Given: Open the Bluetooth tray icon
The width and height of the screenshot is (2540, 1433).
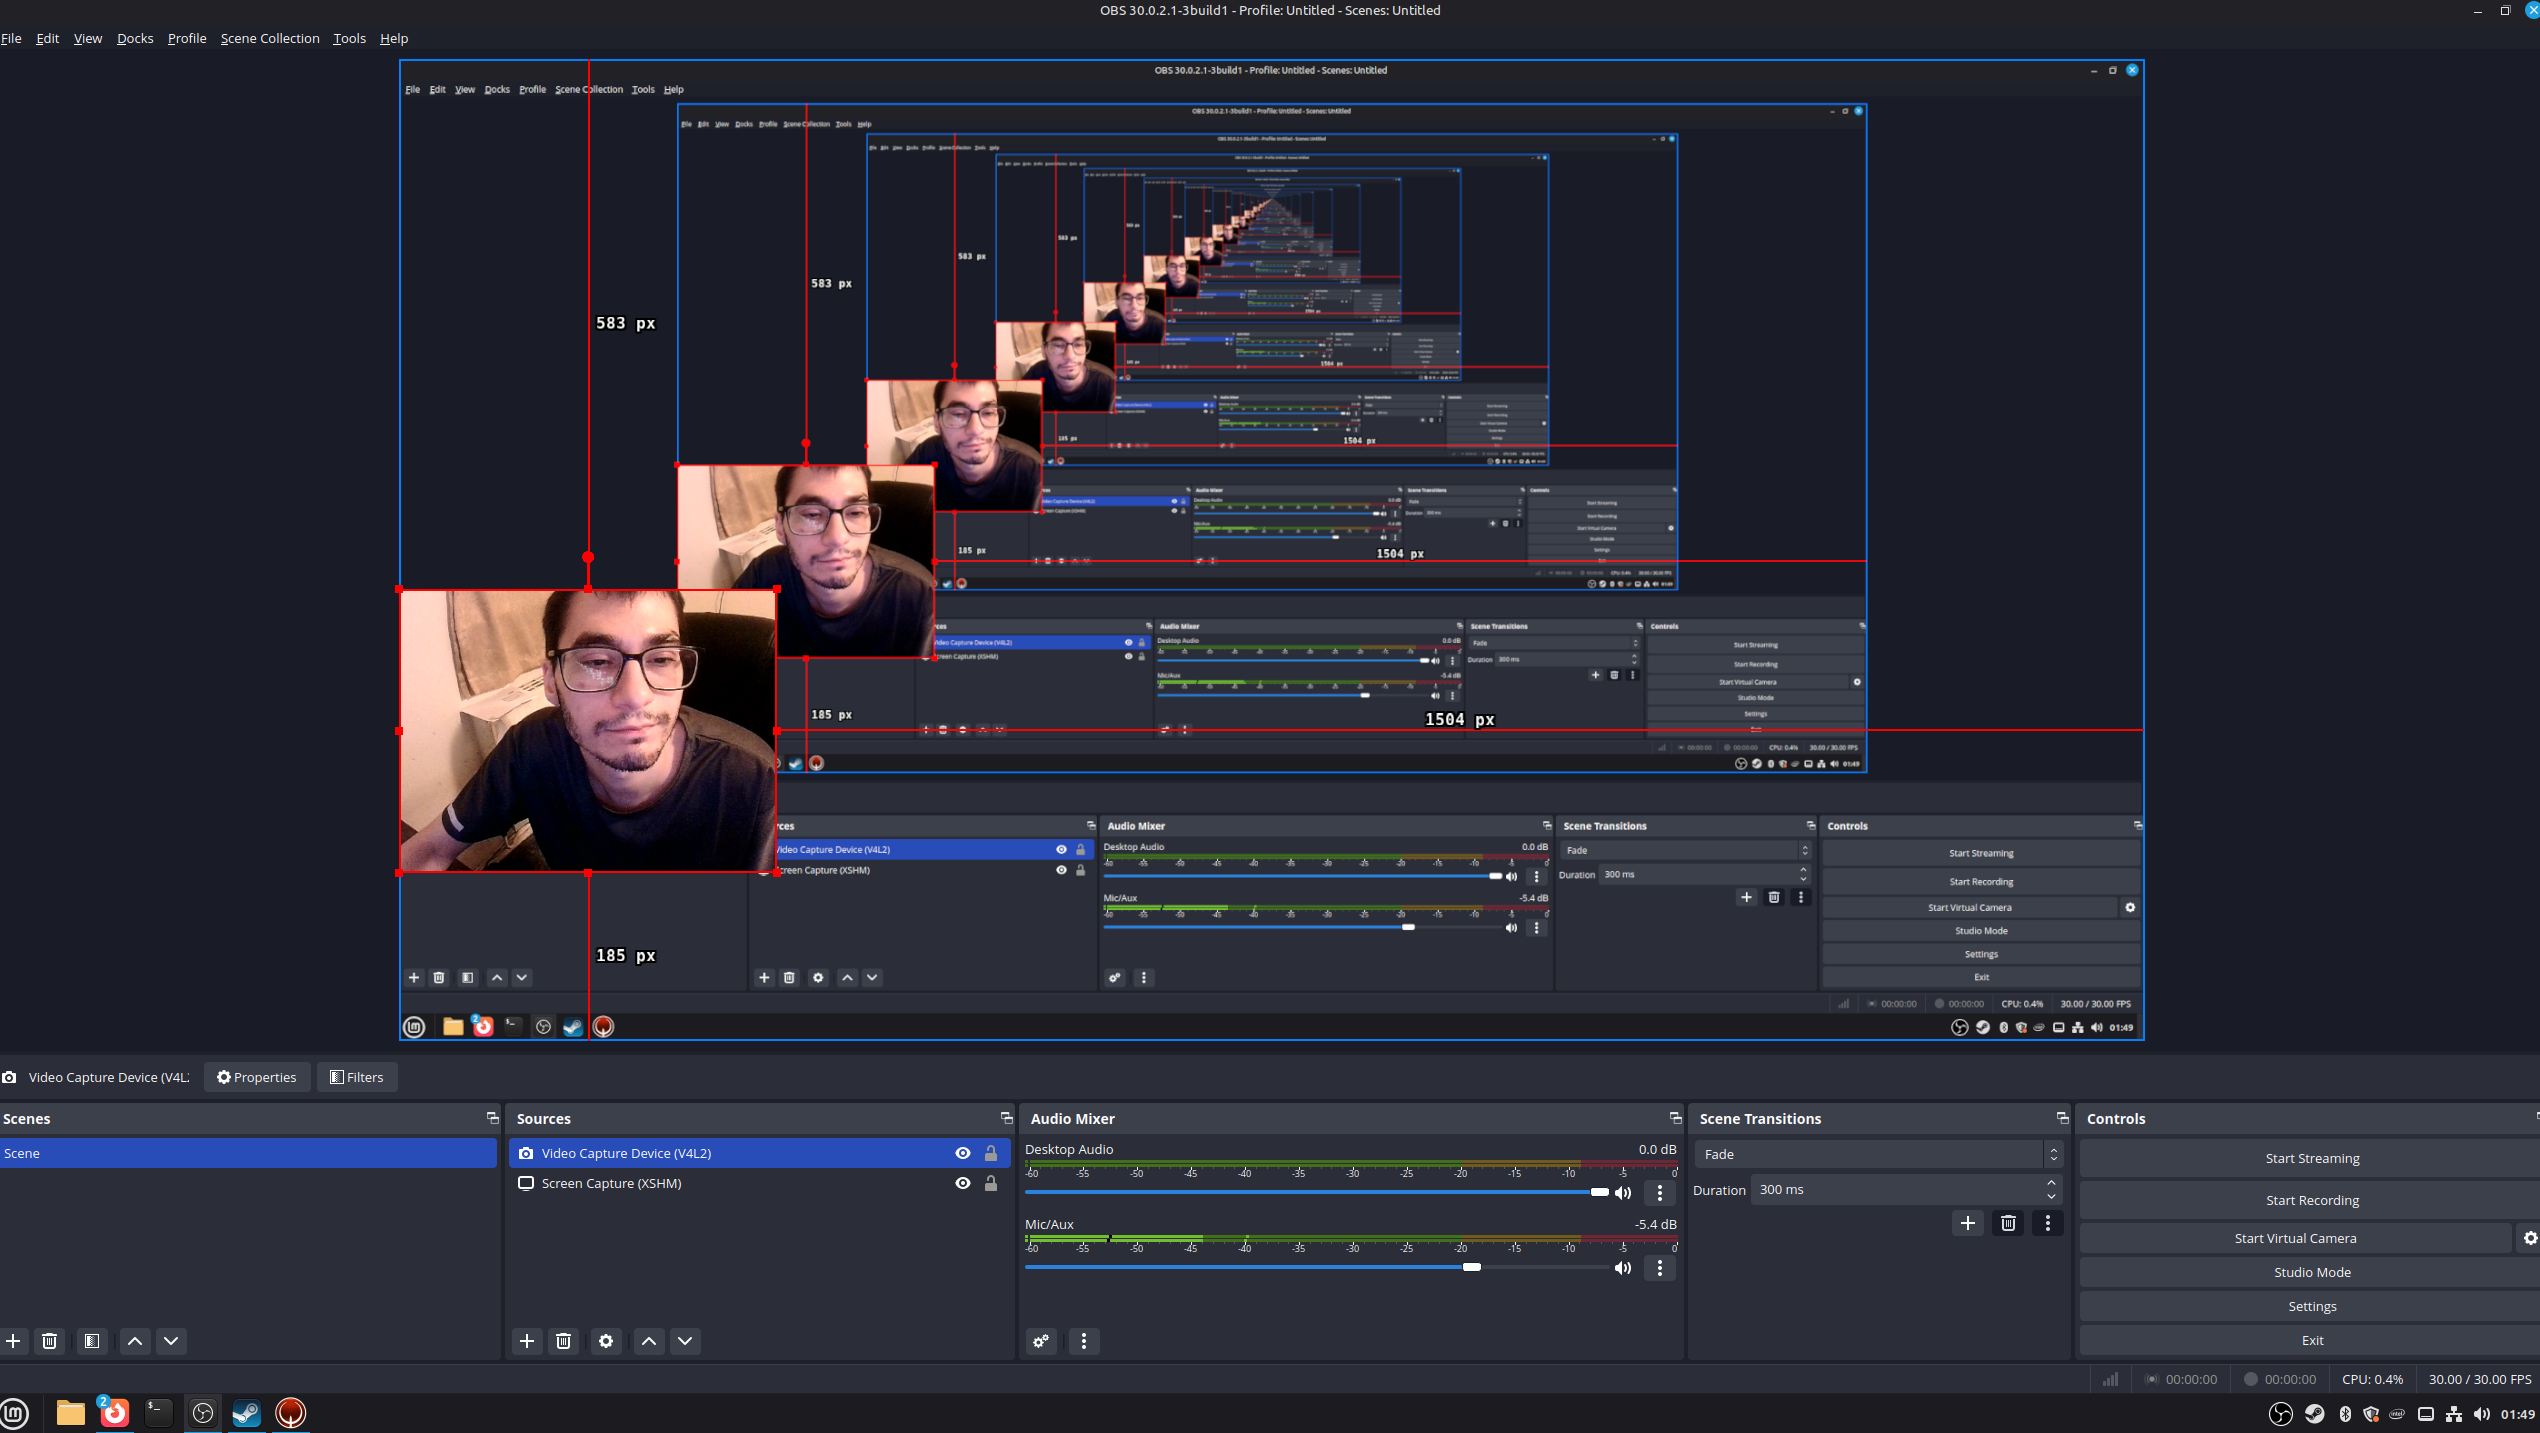Looking at the screenshot, I should click(x=2345, y=1414).
